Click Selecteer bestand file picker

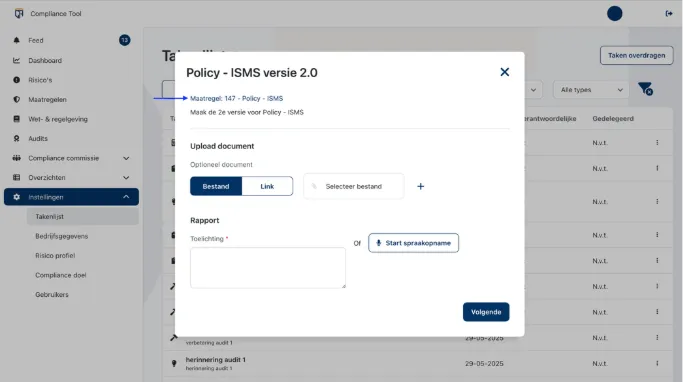[353, 186]
